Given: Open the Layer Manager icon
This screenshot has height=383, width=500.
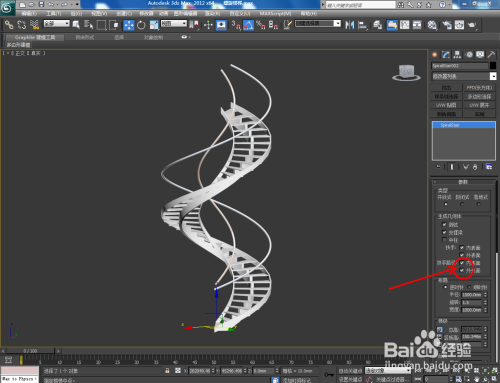Looking at the screenshot, I should tap(377, 25).
